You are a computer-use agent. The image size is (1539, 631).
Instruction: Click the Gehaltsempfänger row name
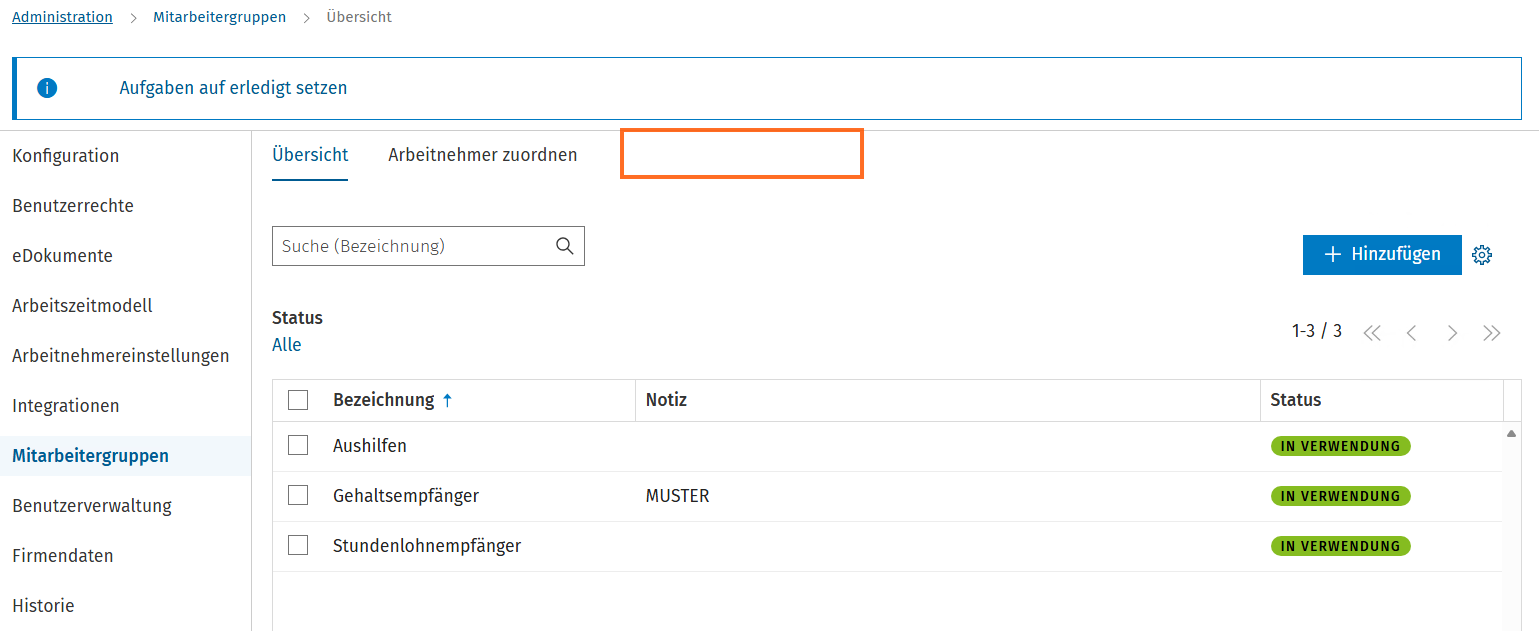point(406,496)
